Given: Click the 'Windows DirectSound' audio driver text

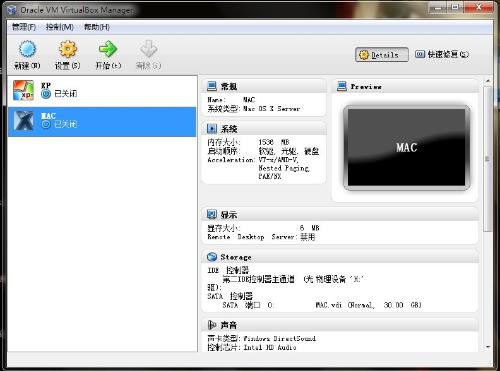Looking at the screenshot, I should (x=279, y=338).
